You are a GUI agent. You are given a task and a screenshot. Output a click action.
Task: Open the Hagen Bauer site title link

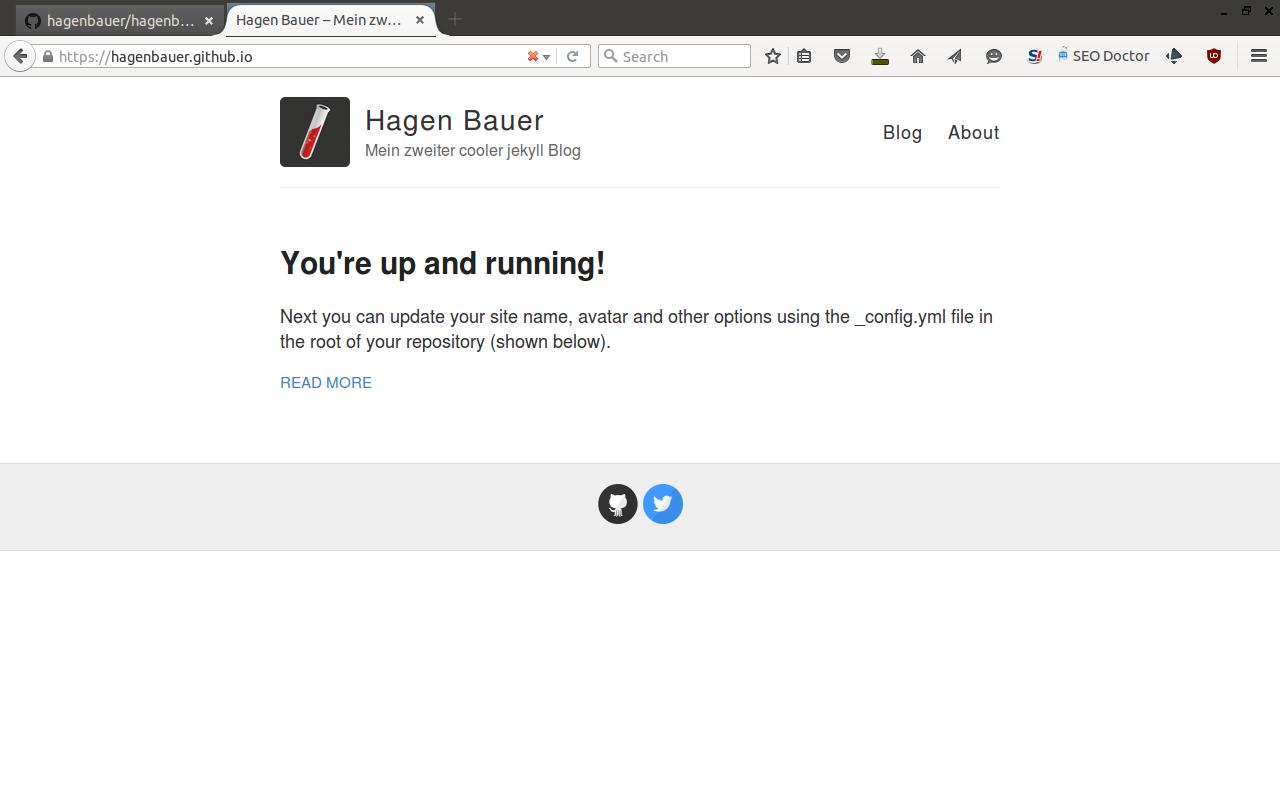click(454, 120)
